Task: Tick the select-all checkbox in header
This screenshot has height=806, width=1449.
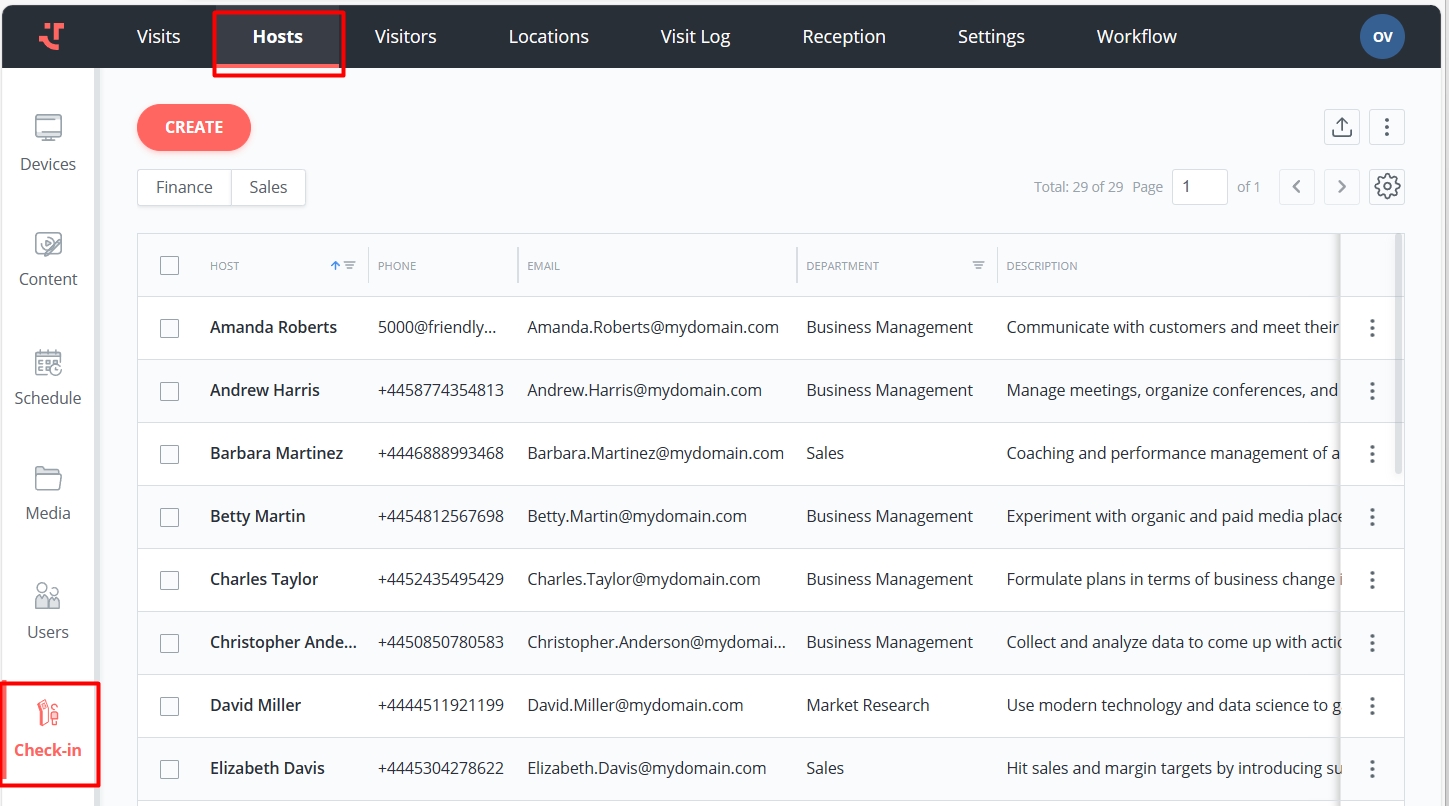Action: [x=170, y=265]
